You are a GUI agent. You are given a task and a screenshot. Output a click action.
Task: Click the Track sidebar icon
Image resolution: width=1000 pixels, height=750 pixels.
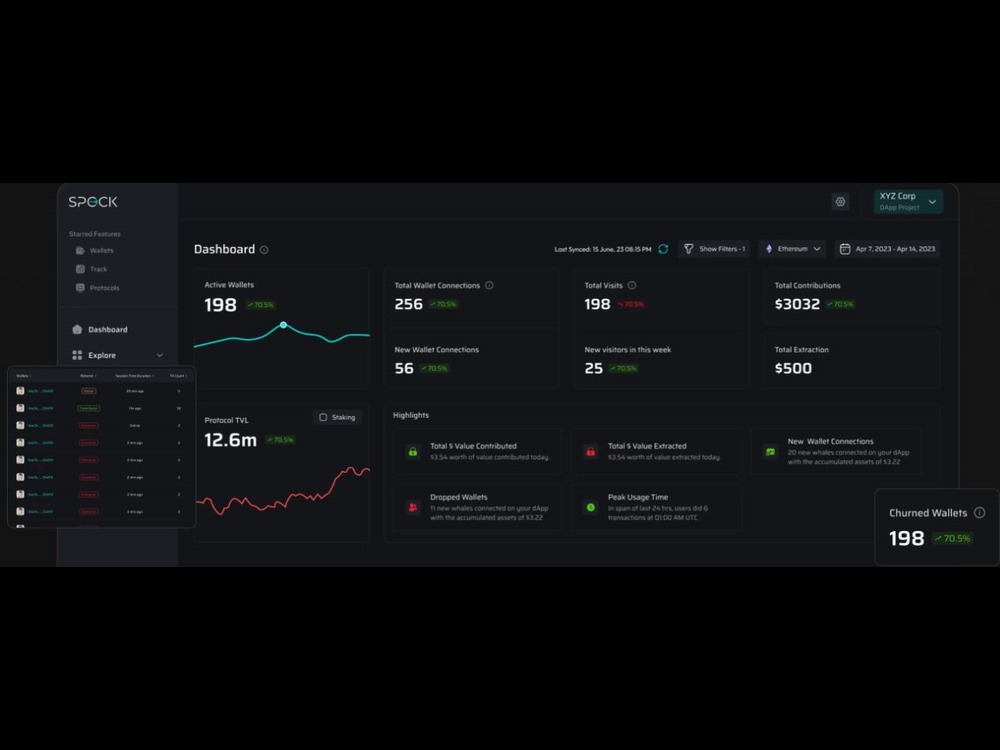point(80,269)
